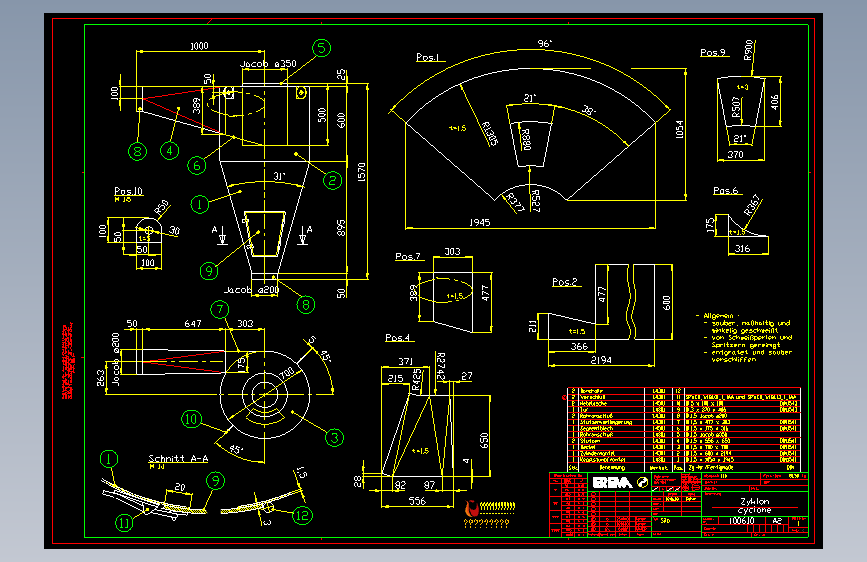Click the Pos.6 view label
The height and width of the screenshot is (562, 867).
coord(725,191)
